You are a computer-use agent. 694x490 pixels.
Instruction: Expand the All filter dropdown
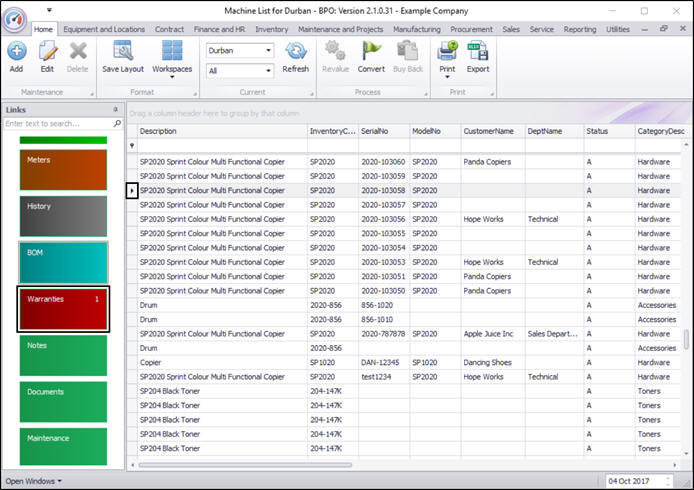pos(268,71)
